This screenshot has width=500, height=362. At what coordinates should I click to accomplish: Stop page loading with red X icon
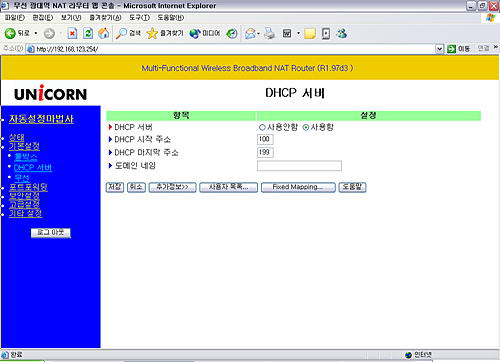click(x=72, y=33)
